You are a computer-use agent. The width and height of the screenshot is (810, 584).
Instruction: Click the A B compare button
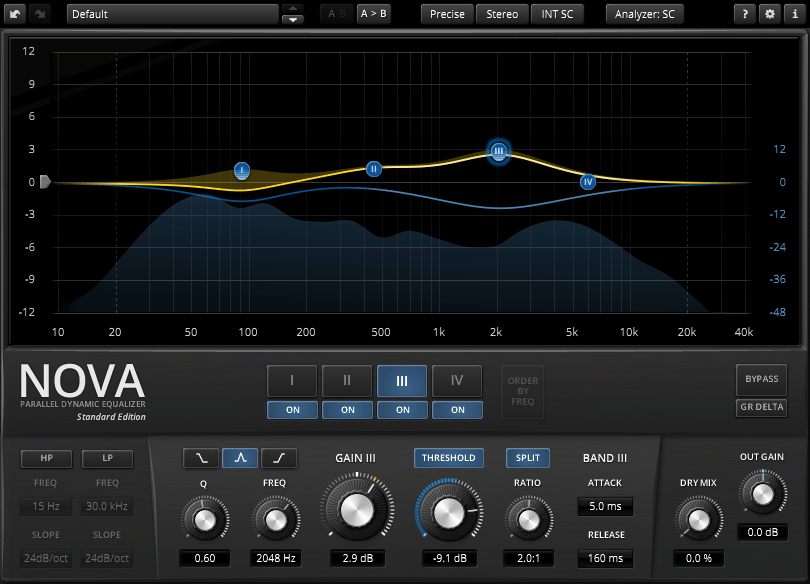[x=337, y=14]
